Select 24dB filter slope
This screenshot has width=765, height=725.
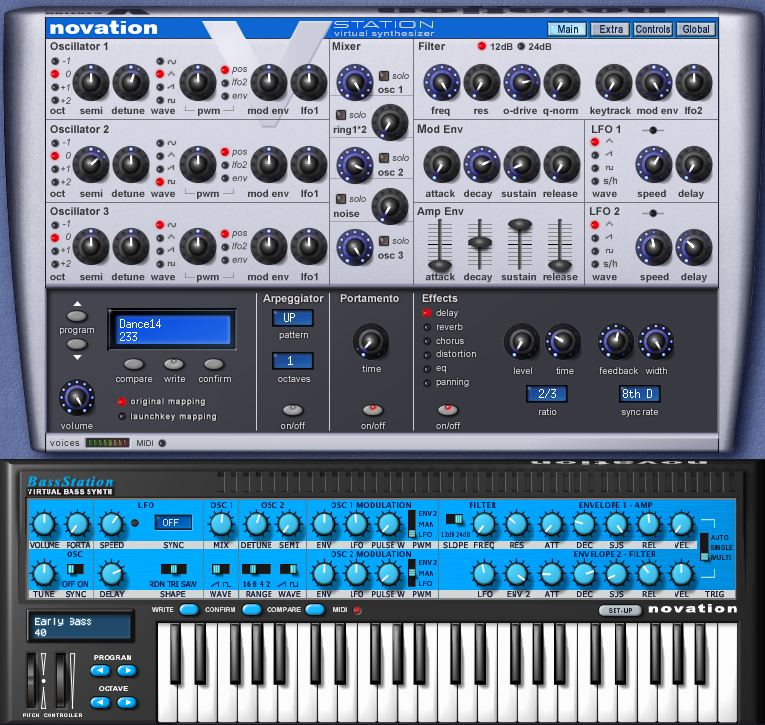point(521,46)
